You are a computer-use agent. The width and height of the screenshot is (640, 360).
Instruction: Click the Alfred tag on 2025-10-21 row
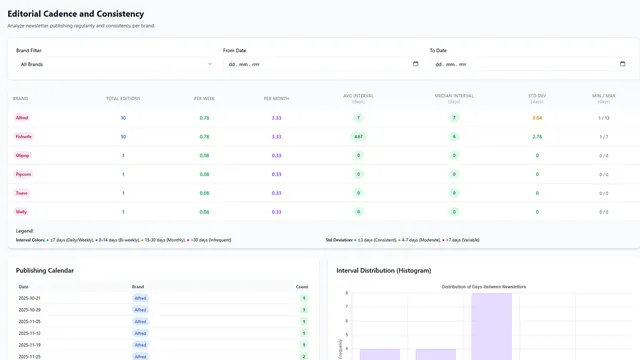pyautogui.click(x=140, y=298)
